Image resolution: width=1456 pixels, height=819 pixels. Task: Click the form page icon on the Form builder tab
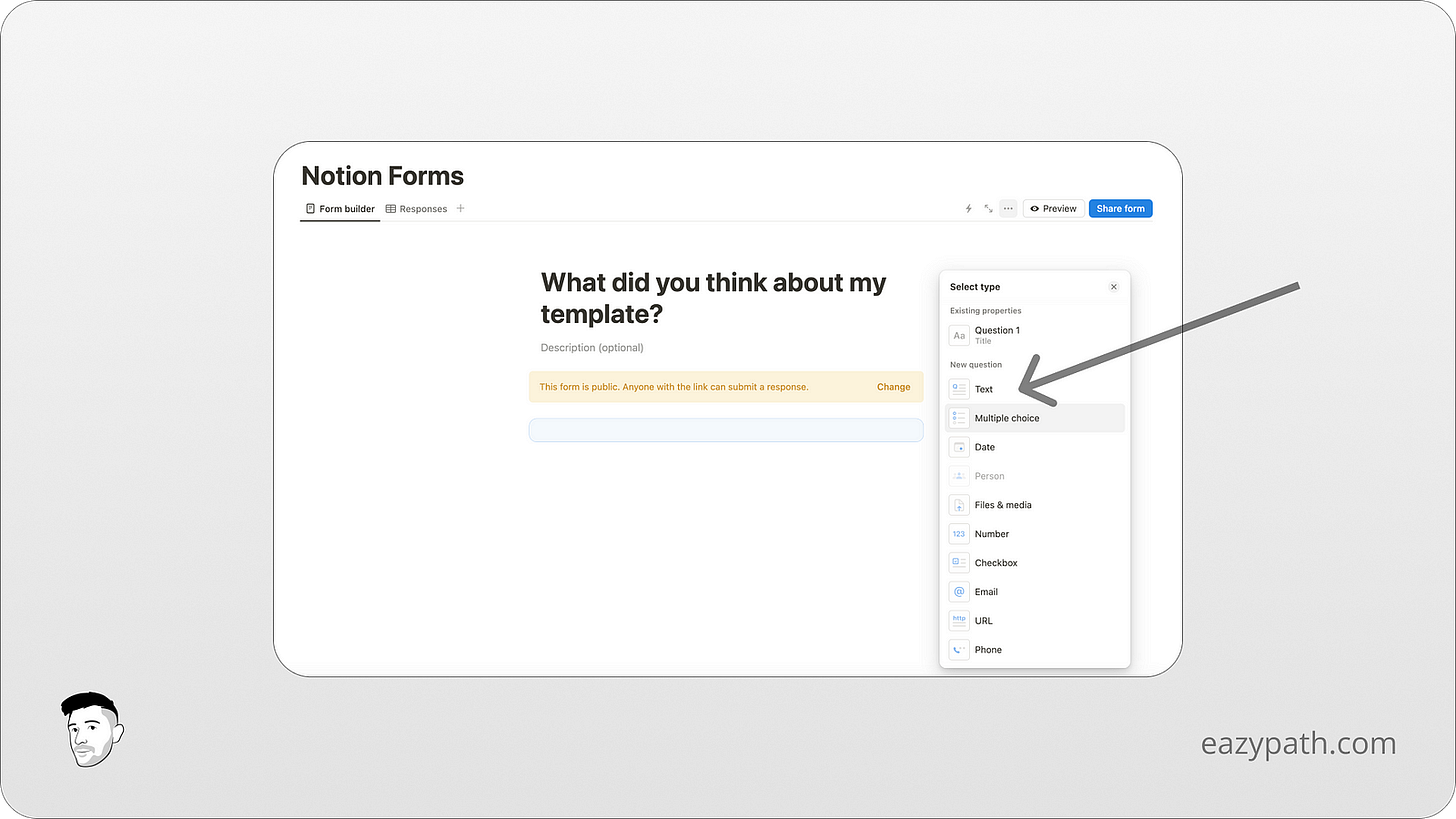coord(311,209)
